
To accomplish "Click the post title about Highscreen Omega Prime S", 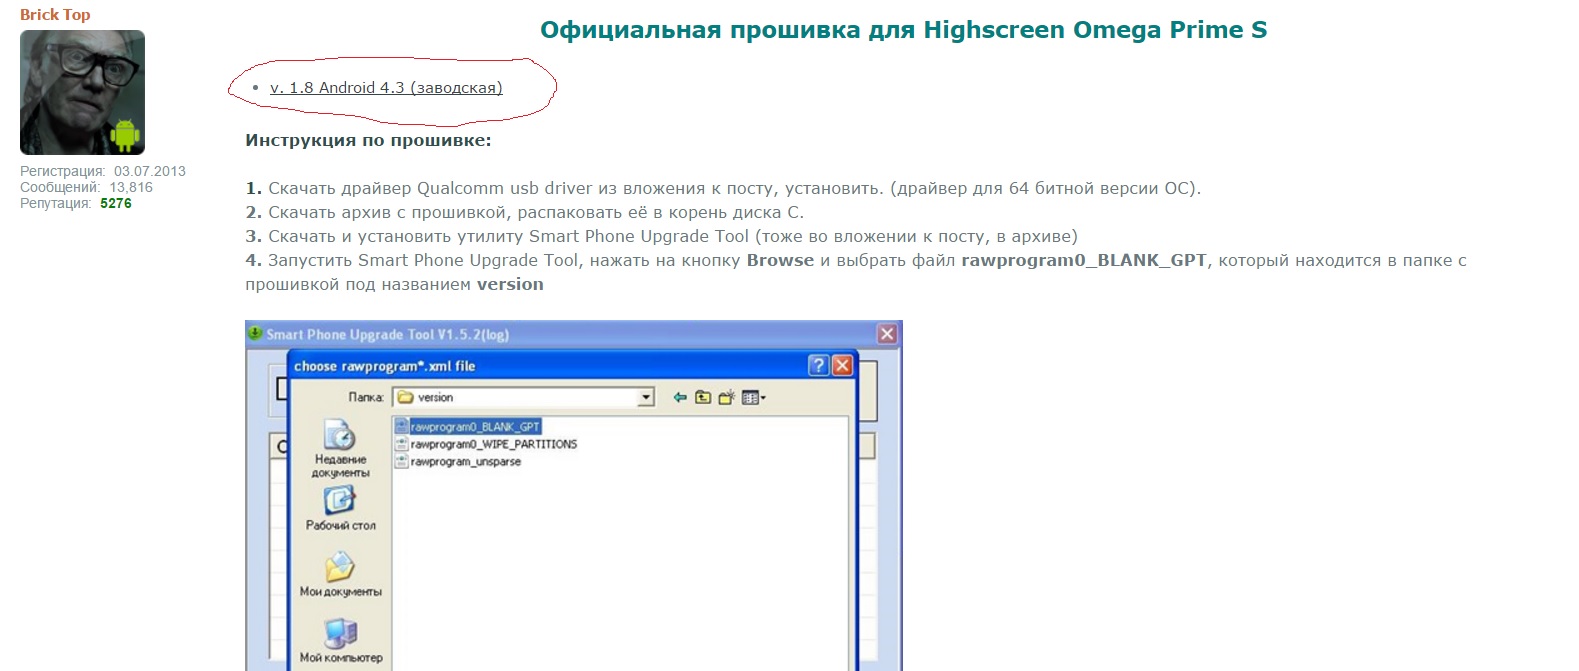I will [x=903, y=30].
